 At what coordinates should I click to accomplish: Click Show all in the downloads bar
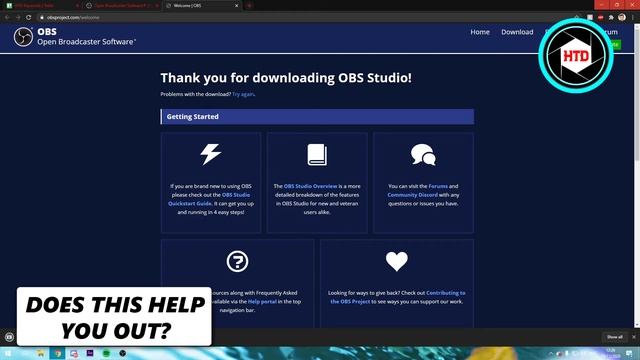coord(614,337)
